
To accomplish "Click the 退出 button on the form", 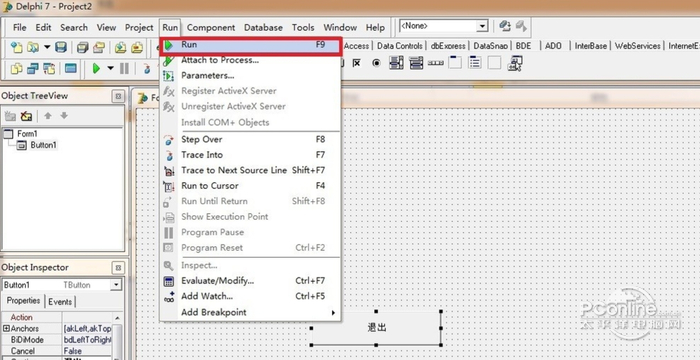I will pos(376,328).
